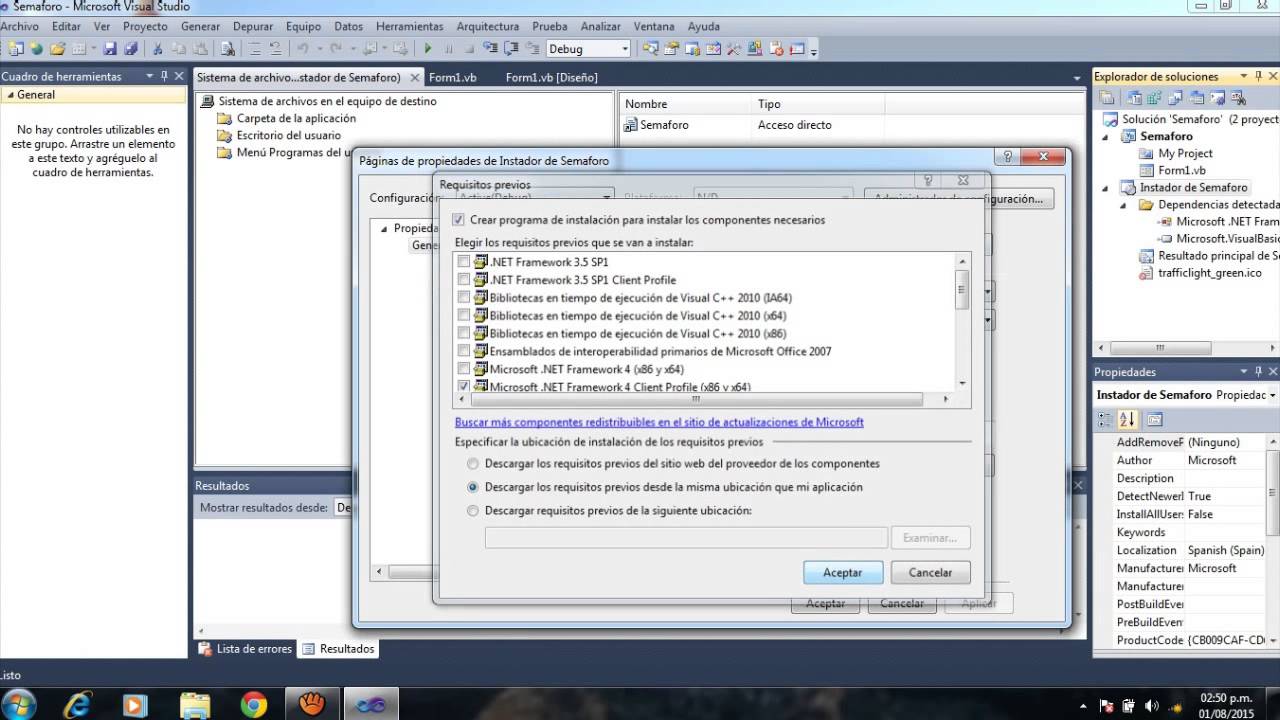Switch to the Lista de errores tab

pos(245,649)
